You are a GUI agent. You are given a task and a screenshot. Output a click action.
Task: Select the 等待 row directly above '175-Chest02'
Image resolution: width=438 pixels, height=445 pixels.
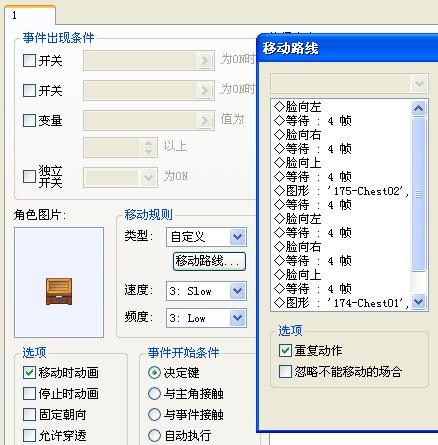point(341,177)
